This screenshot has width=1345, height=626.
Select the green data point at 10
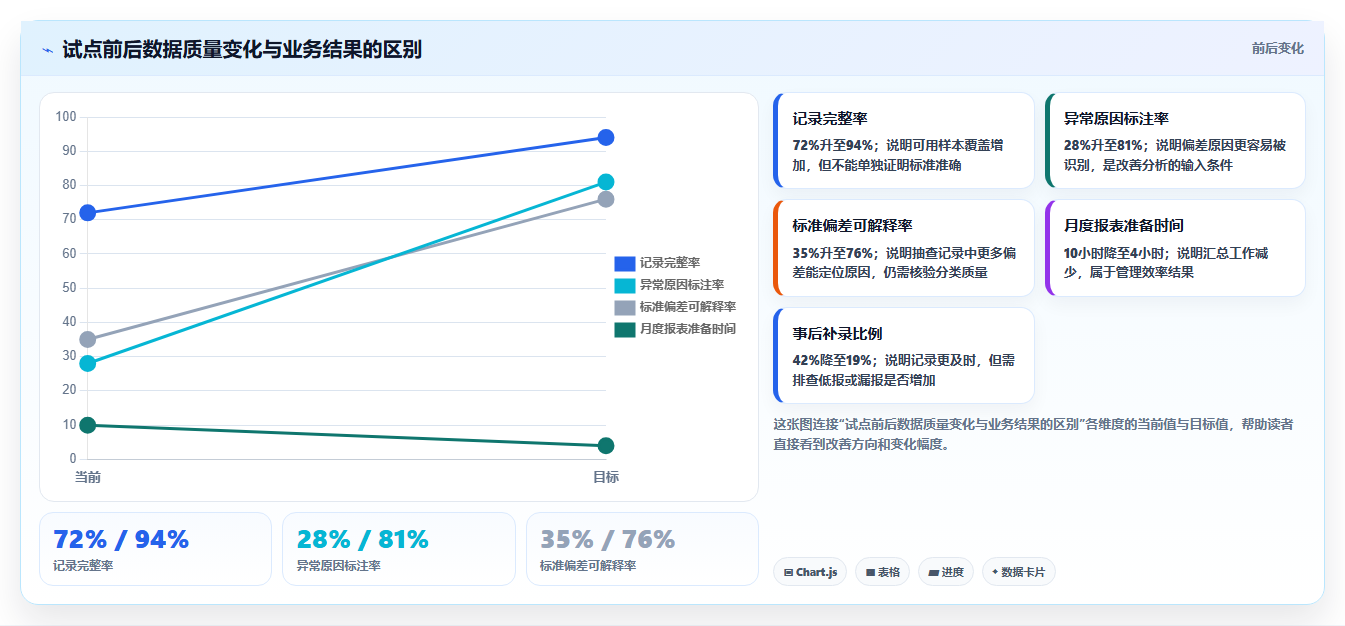[x=88, y=425]
